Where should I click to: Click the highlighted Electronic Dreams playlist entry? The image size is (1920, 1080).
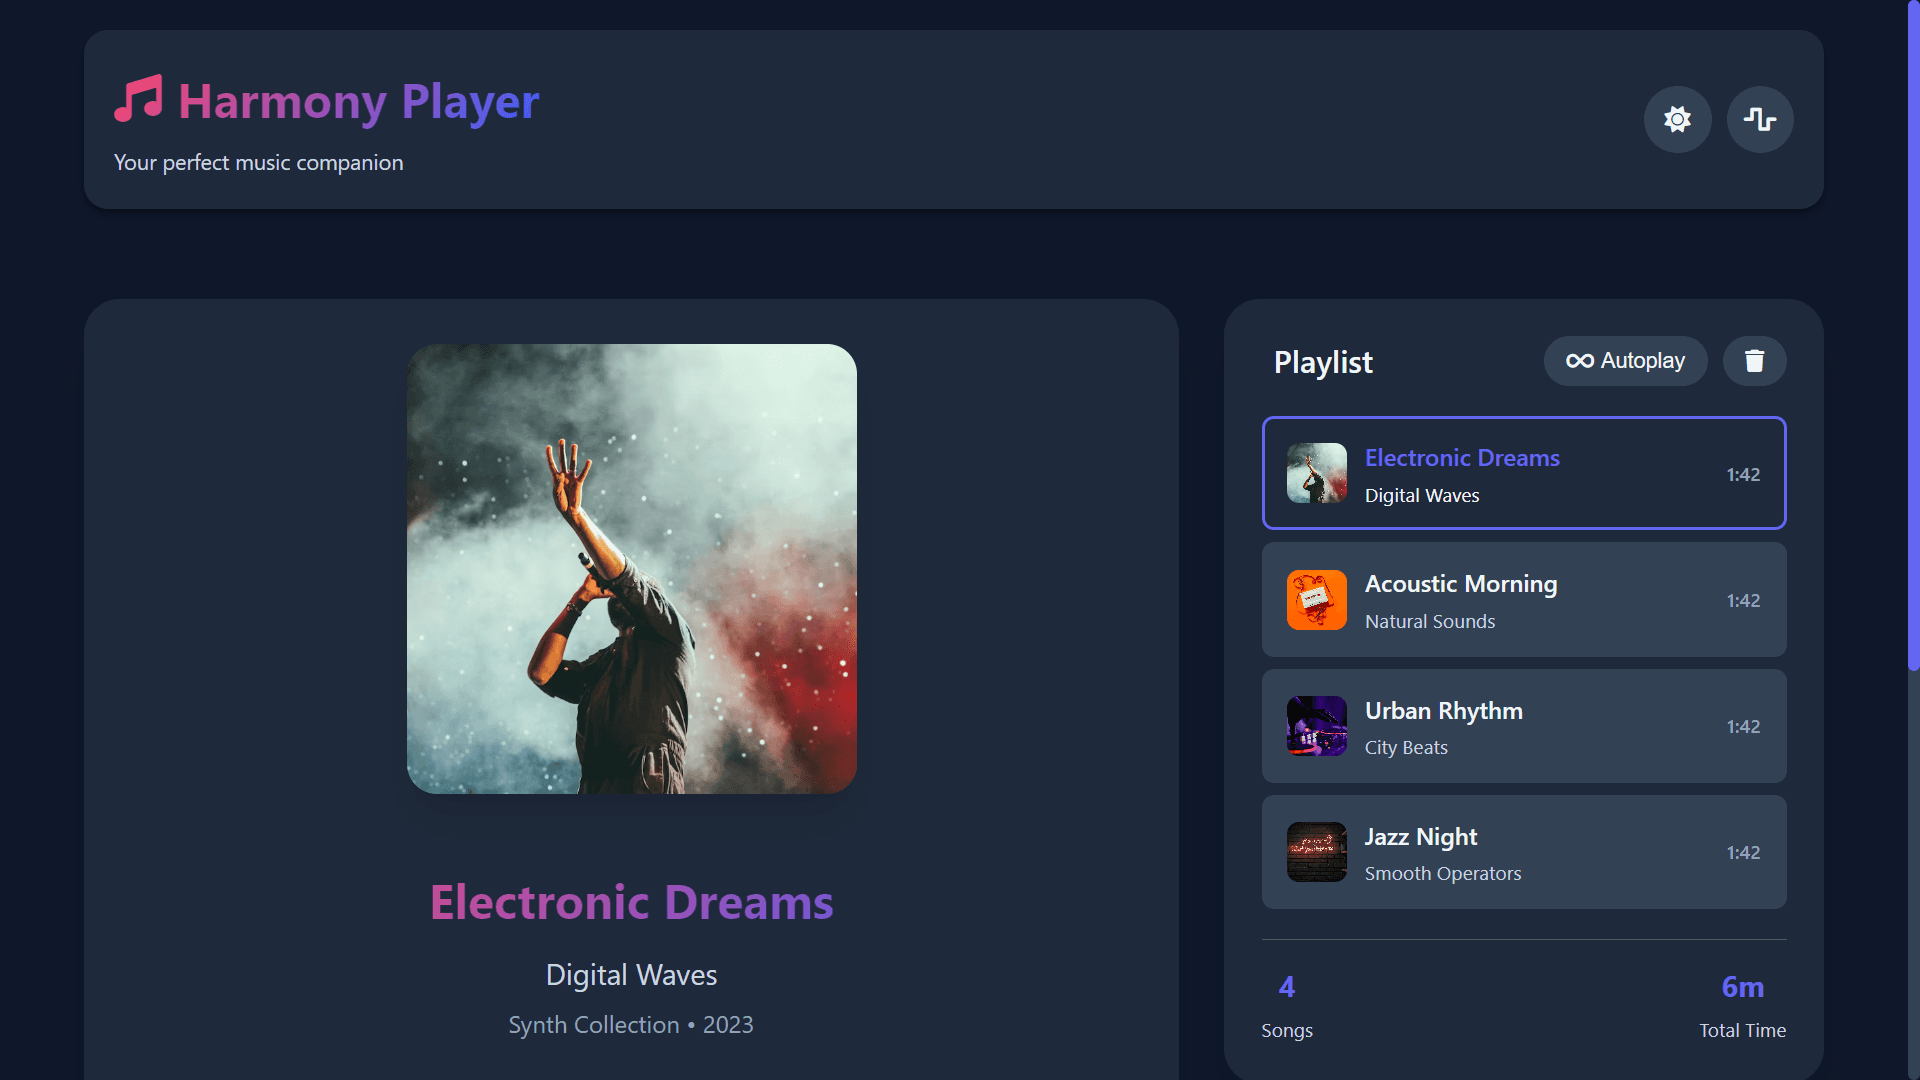click(1523, 473)
